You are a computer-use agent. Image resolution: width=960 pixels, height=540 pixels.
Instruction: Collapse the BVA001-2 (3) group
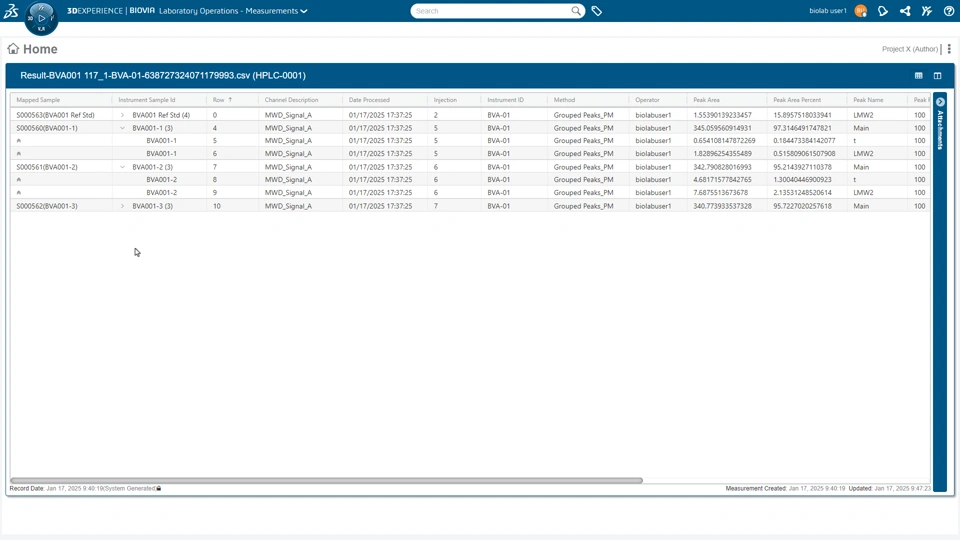pos(122,167)
